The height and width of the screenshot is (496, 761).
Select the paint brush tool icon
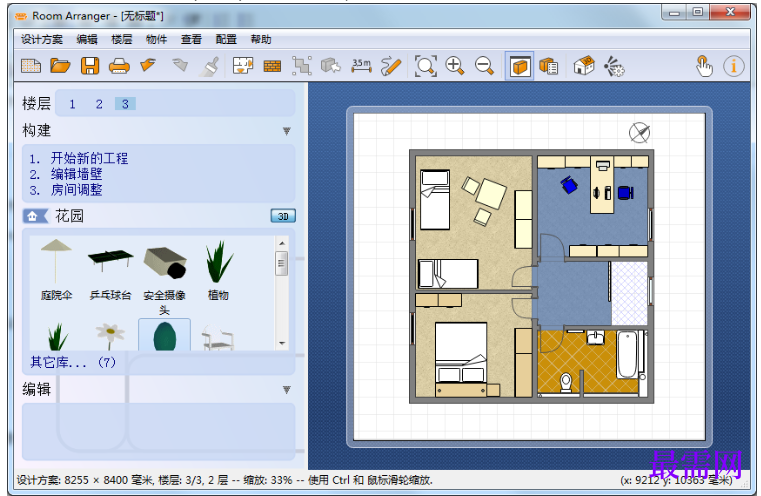pos(210,66)
